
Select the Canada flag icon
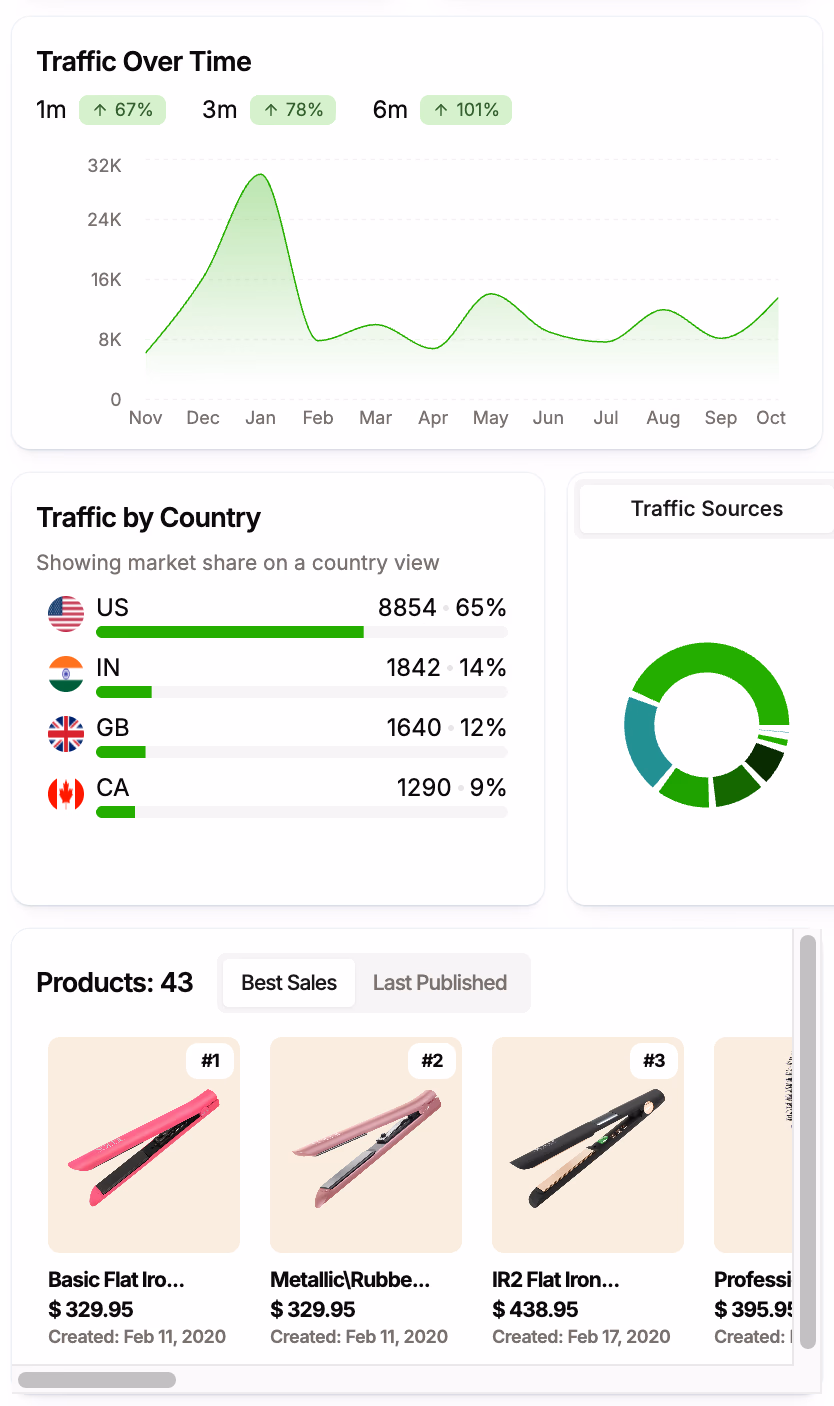point(66,794)
